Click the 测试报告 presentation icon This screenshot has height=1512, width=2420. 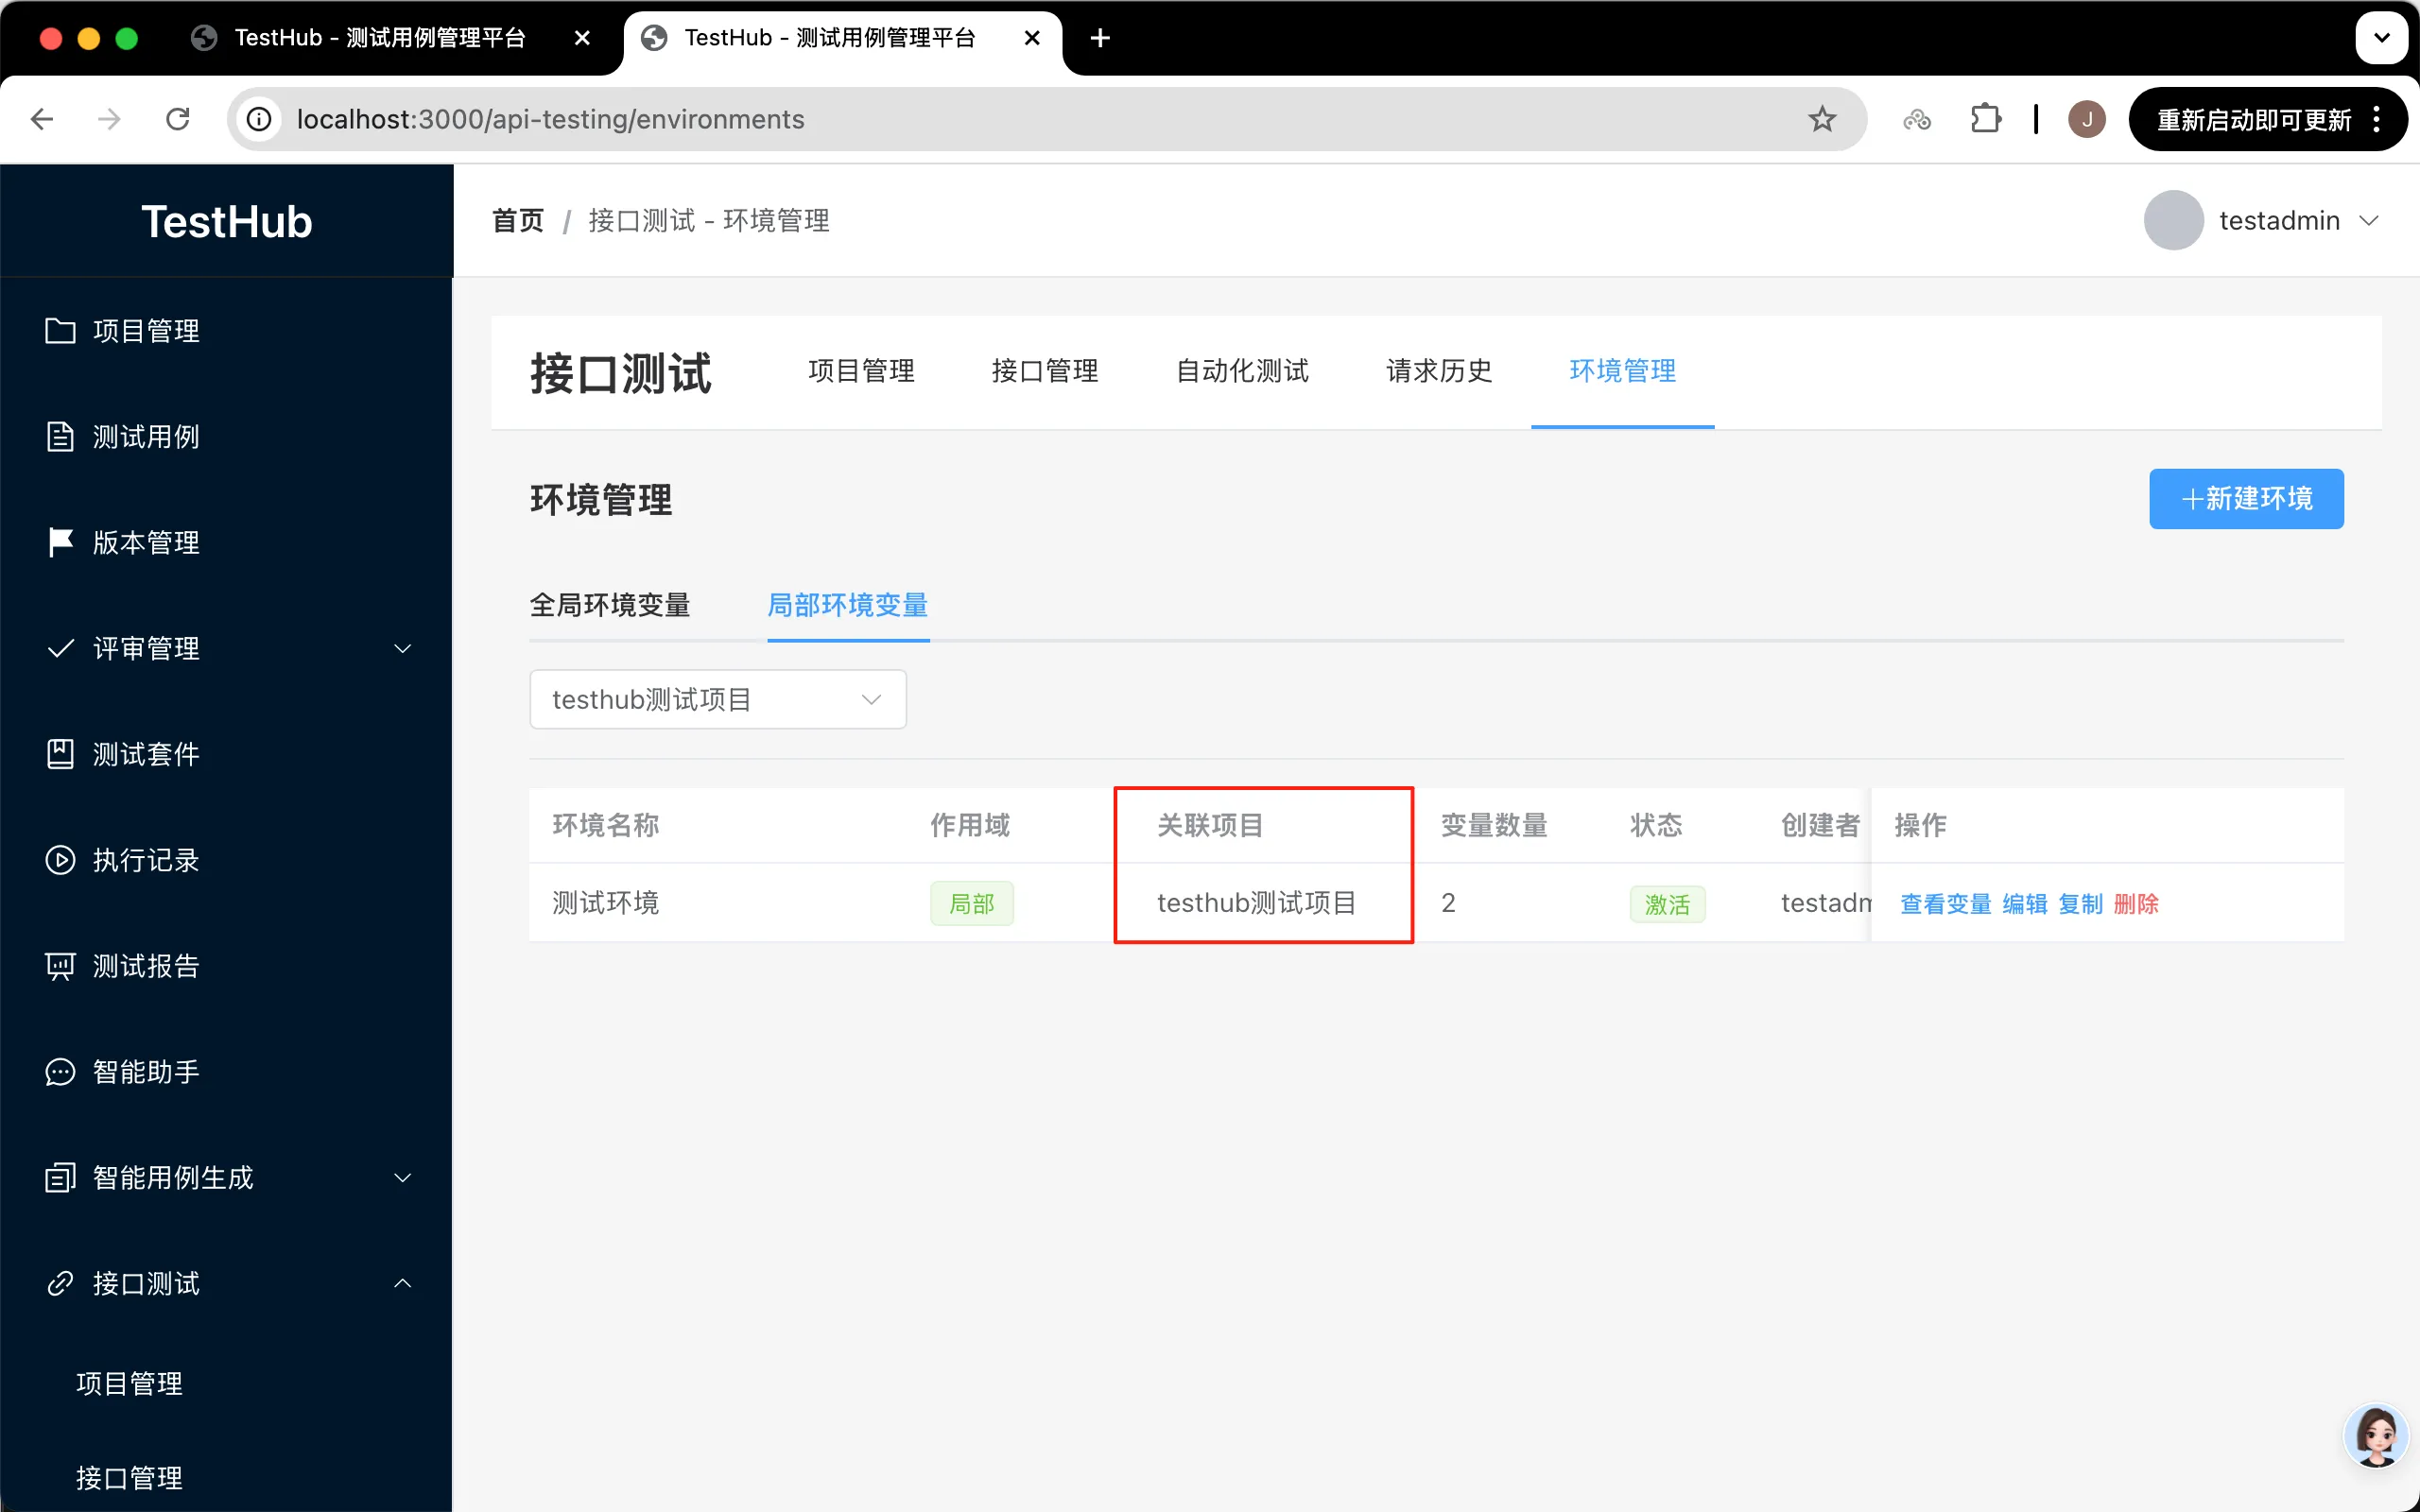pos(60,966)
